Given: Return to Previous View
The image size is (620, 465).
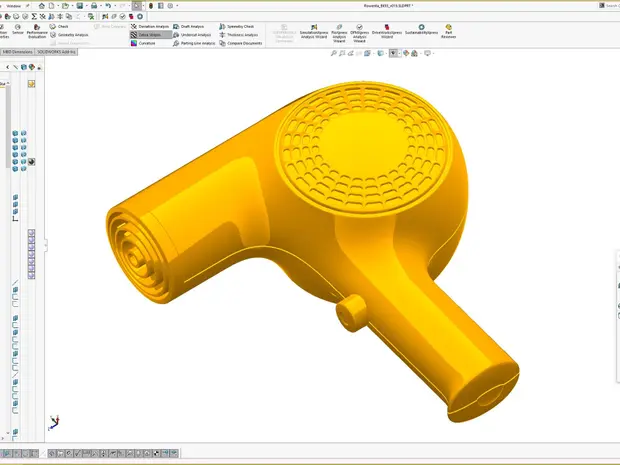Looking at the screenshot, I should click(x=350, y=53).
